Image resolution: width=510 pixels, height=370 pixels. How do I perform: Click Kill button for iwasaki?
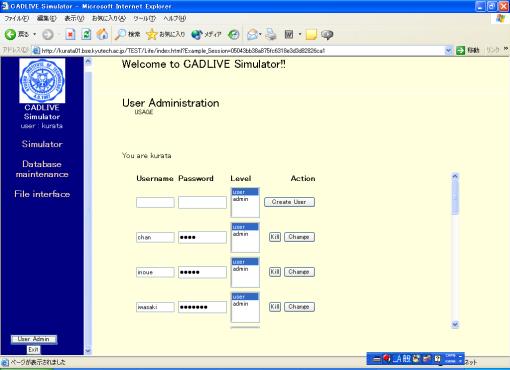click(x=275, y=307)
